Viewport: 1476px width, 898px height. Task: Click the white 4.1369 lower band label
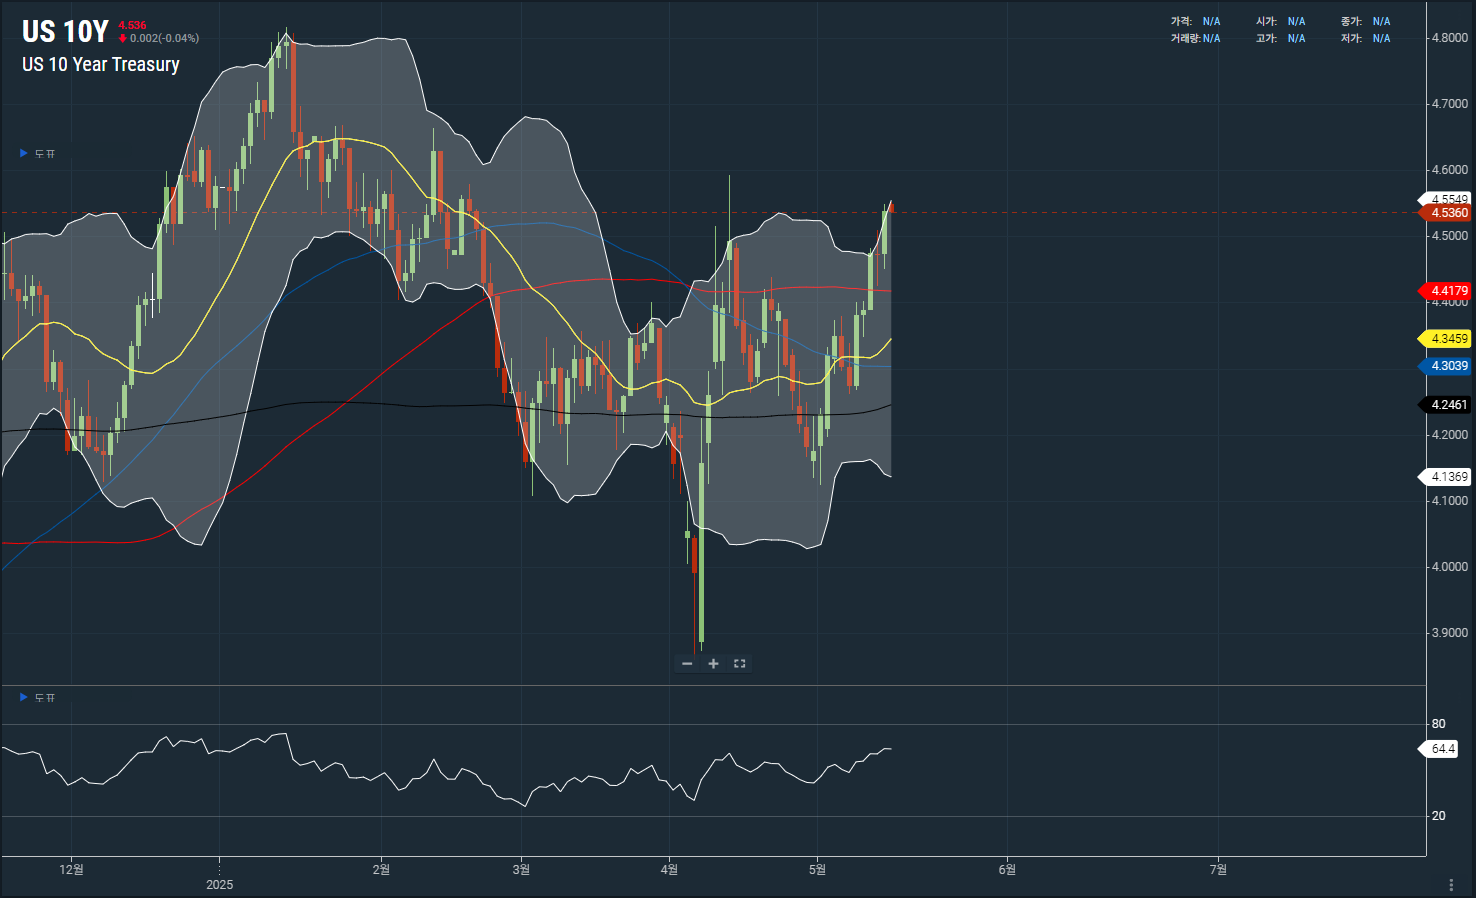(1448, 477)
